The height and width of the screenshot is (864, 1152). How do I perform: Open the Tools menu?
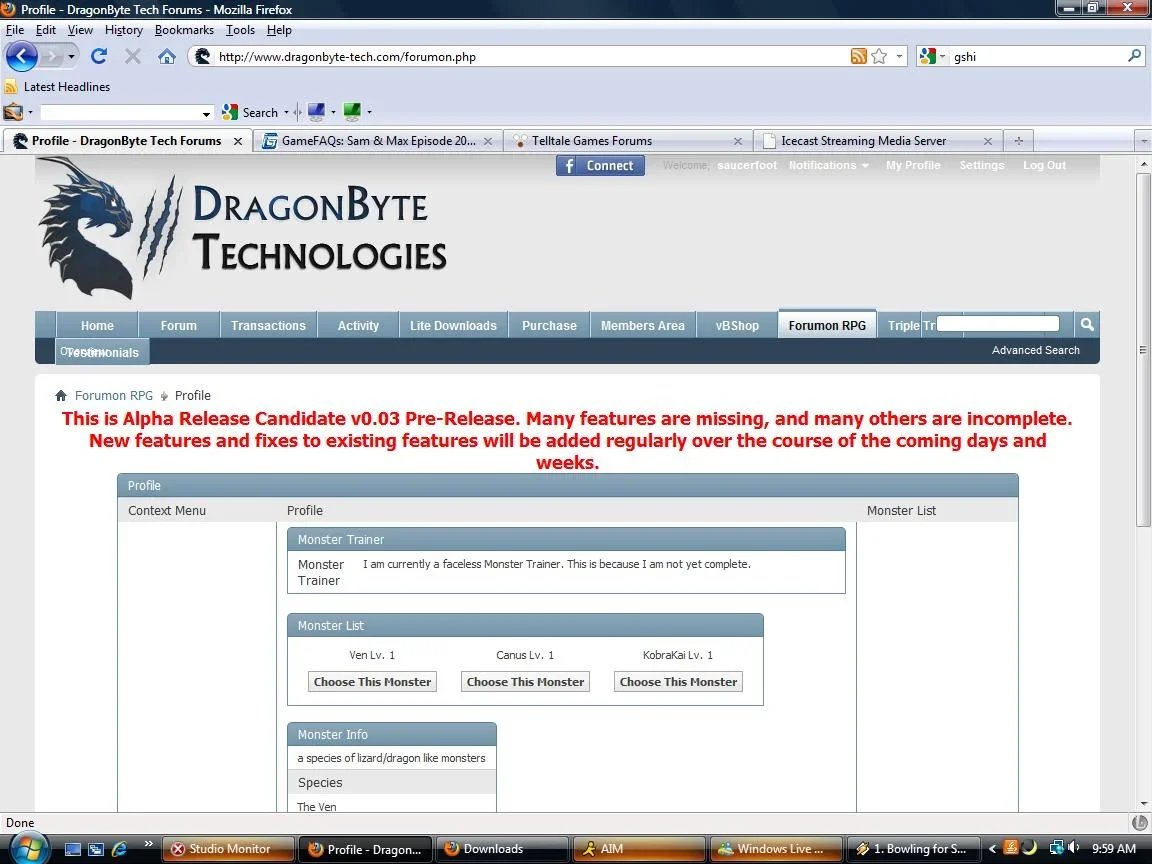[x=240, y=30]
